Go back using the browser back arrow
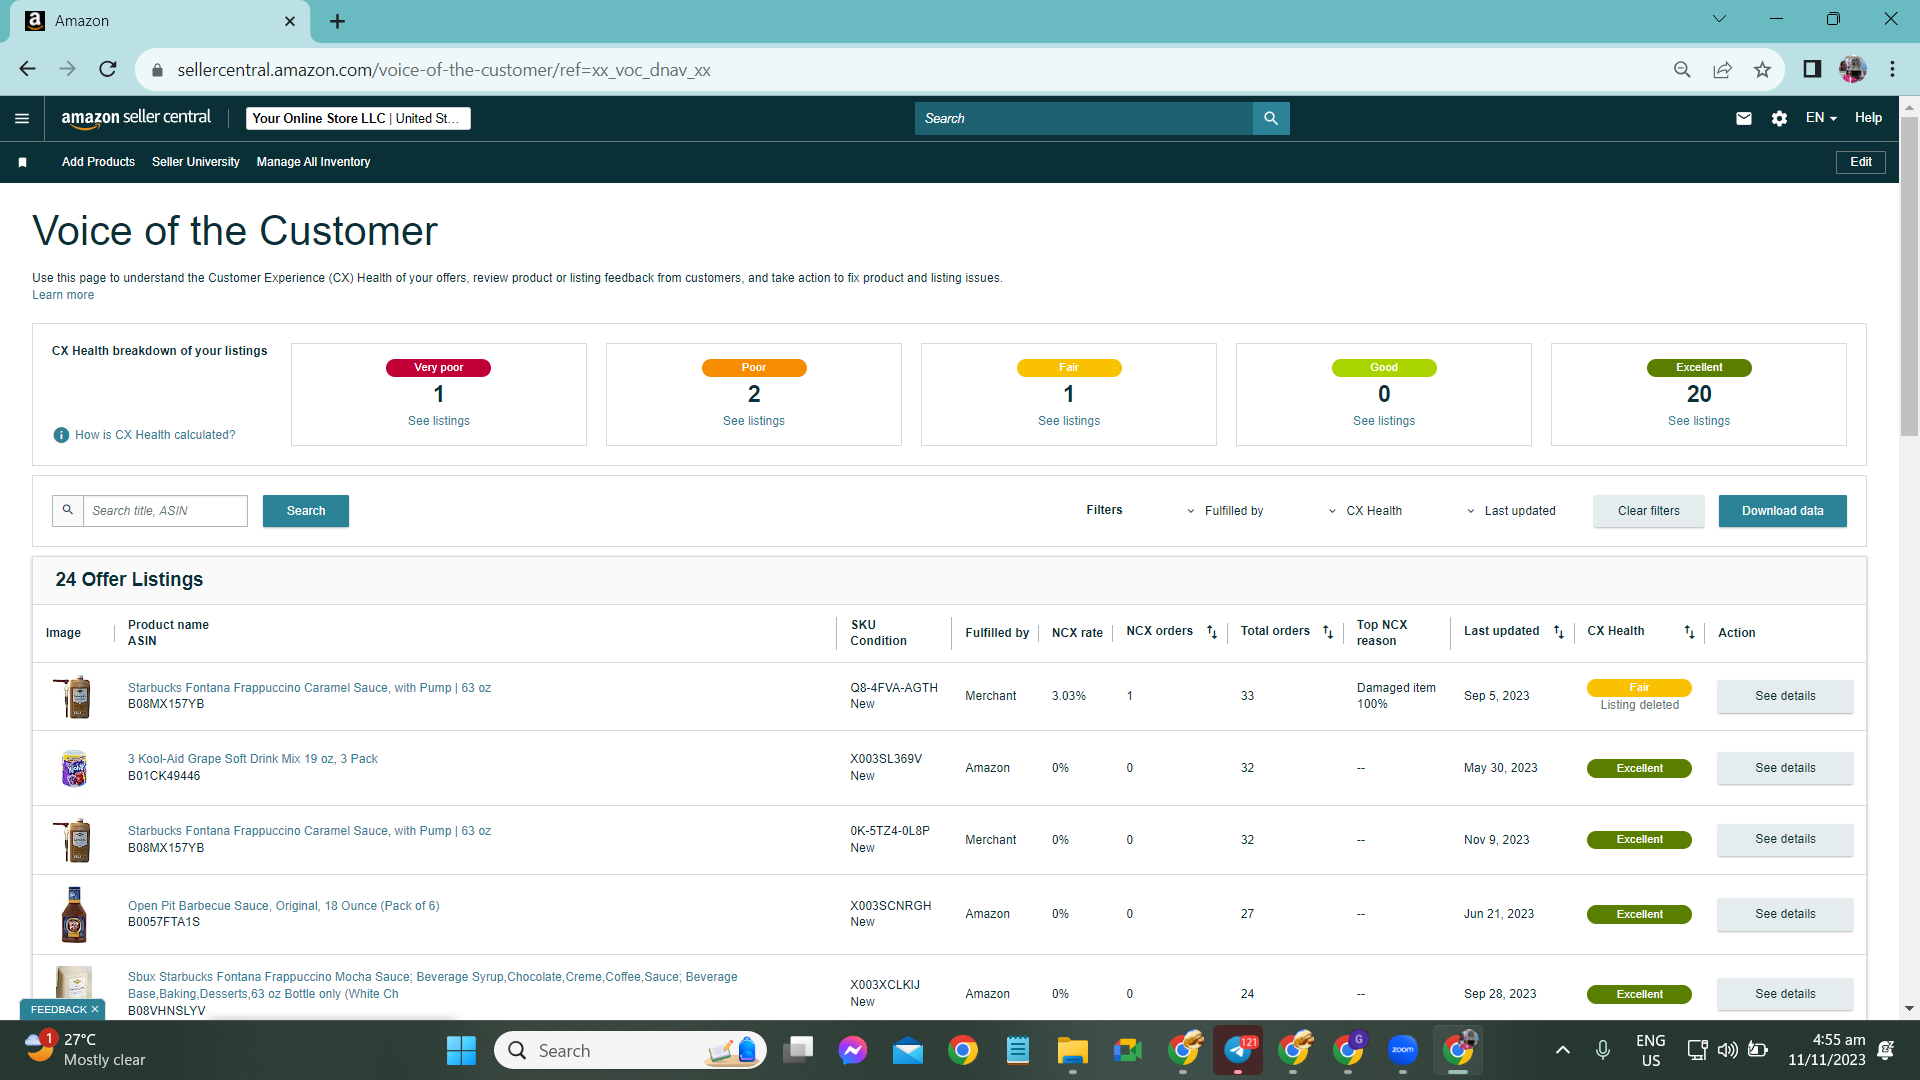1920x1080 pixels. pos(27,69)
